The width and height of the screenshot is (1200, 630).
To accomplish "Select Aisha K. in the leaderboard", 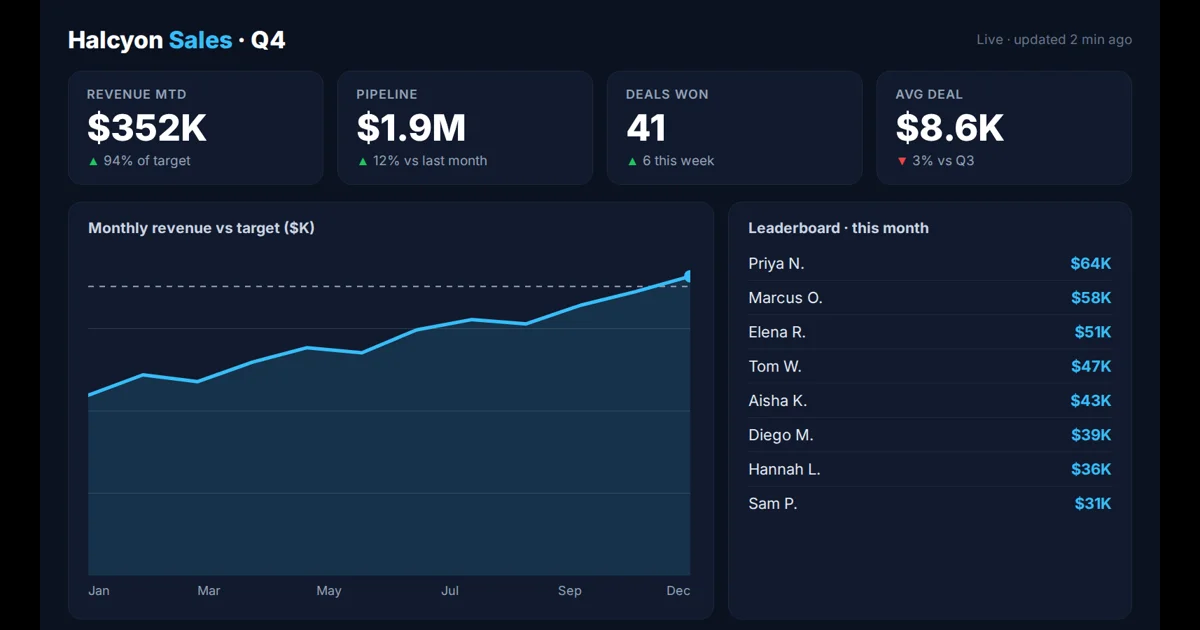I will pyautogui.click(x=778, y=401).
